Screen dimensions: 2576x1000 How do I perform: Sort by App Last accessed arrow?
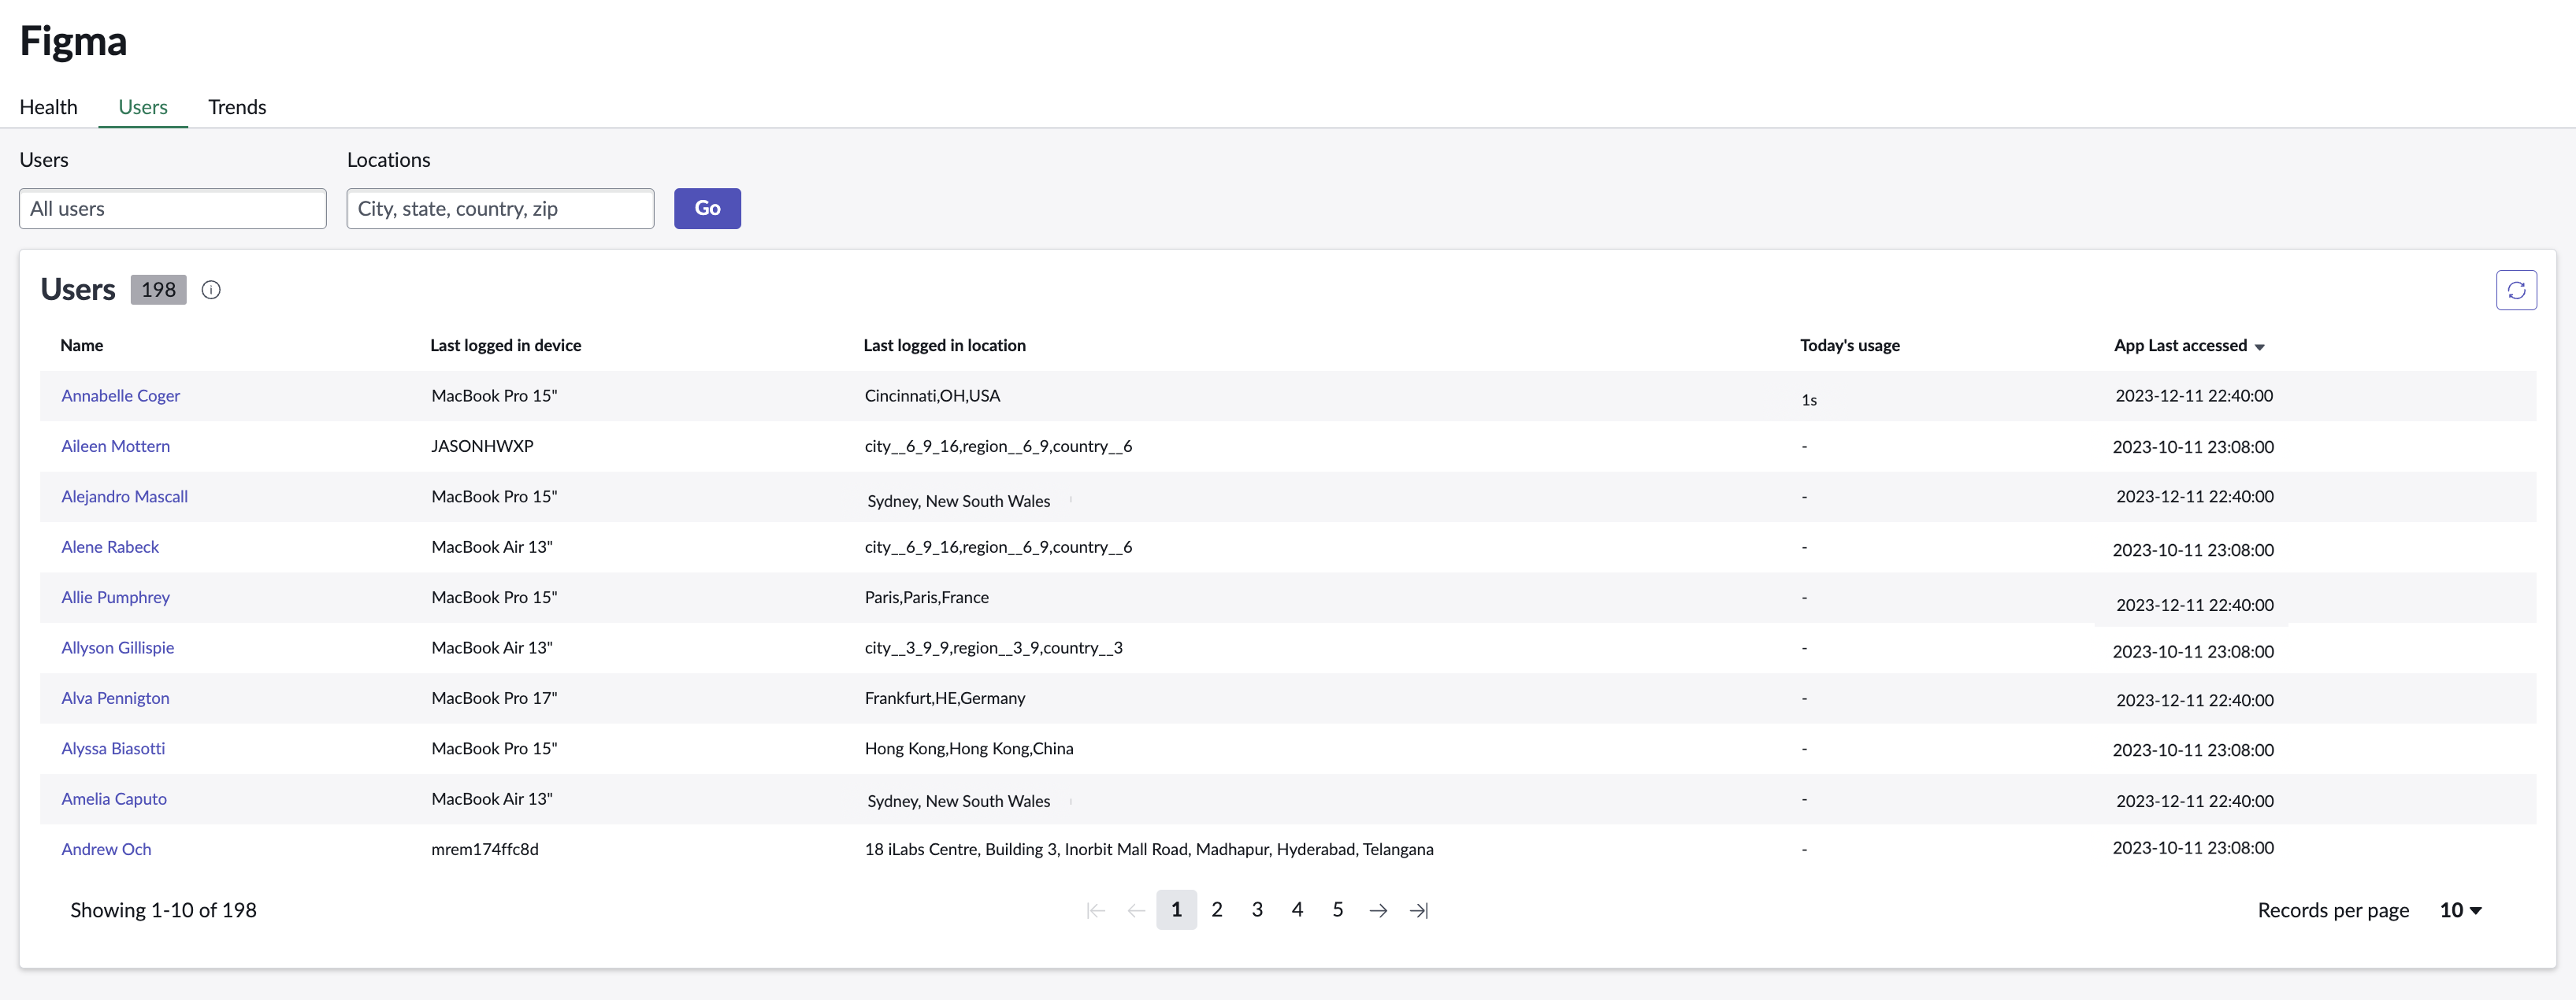2260,347
